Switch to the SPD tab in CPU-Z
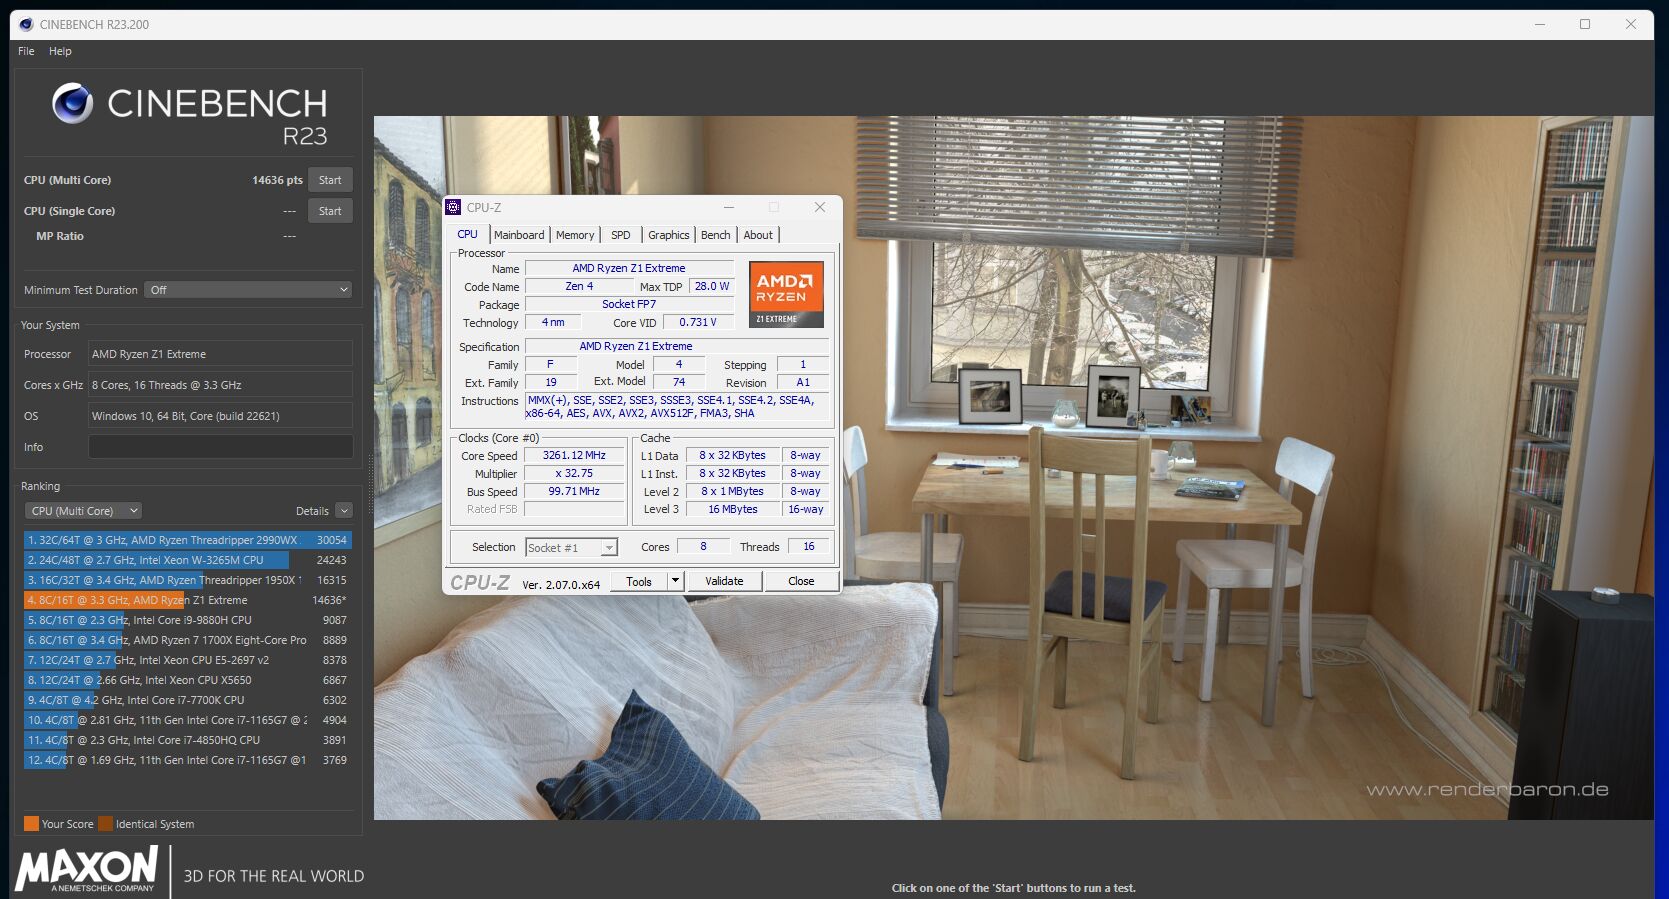The height and width of the screenshot is (899, 1669). pyautogui.click(x=620, y=235)
